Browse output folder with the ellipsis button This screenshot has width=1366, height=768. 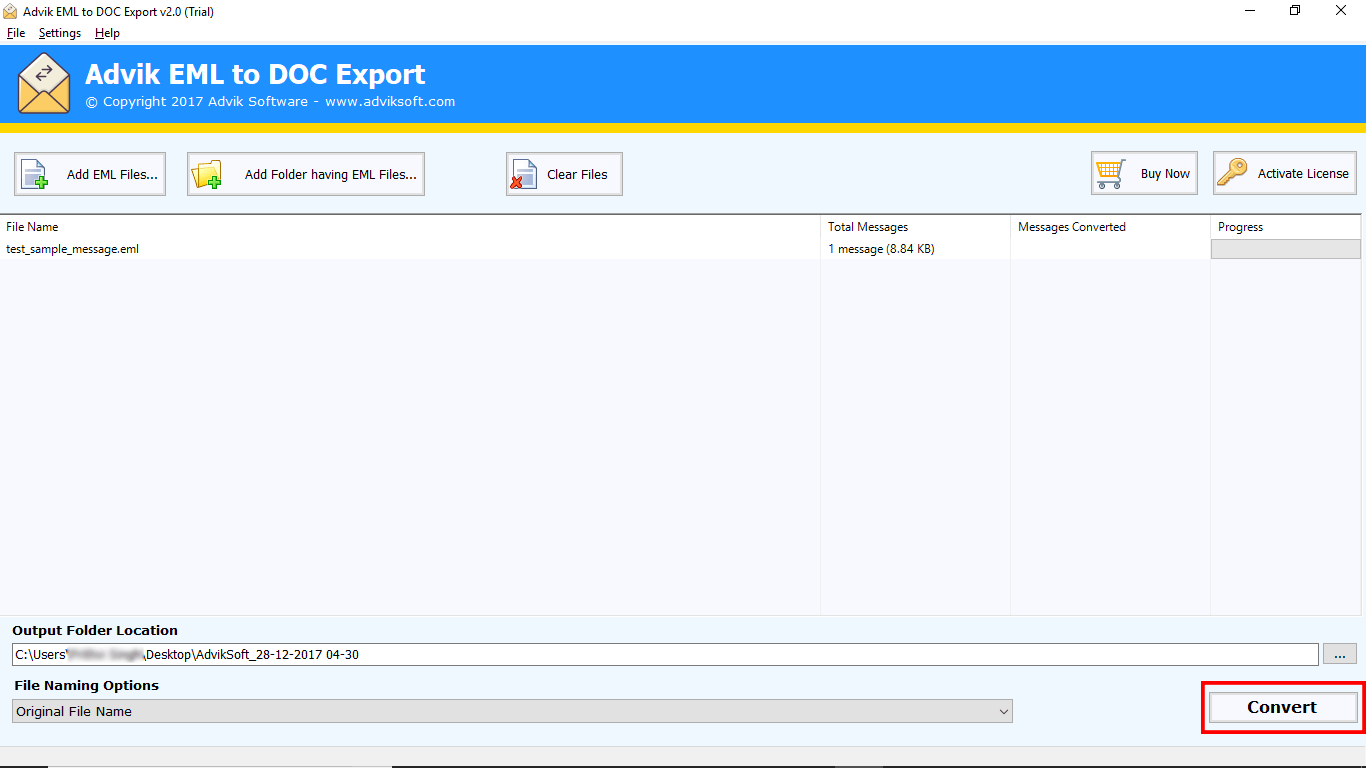tap(1340, 654)
